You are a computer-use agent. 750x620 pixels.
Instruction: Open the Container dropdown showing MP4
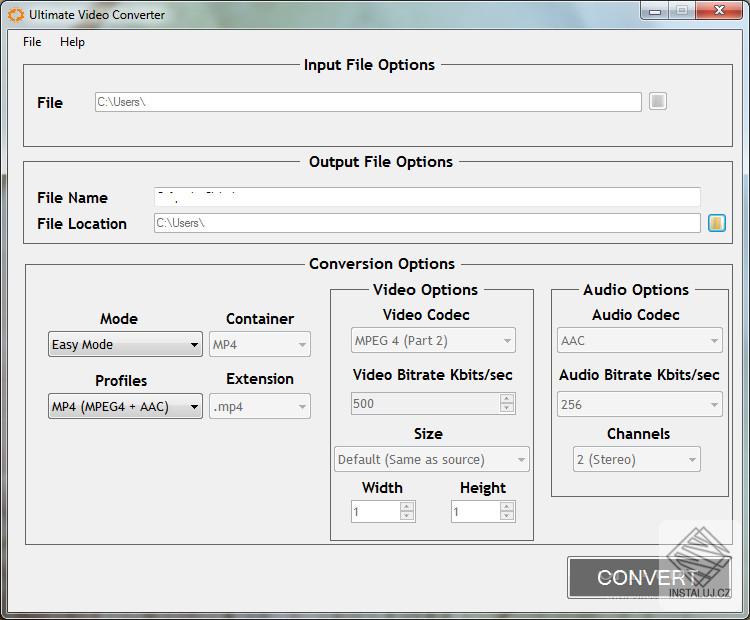pos(260,344)
